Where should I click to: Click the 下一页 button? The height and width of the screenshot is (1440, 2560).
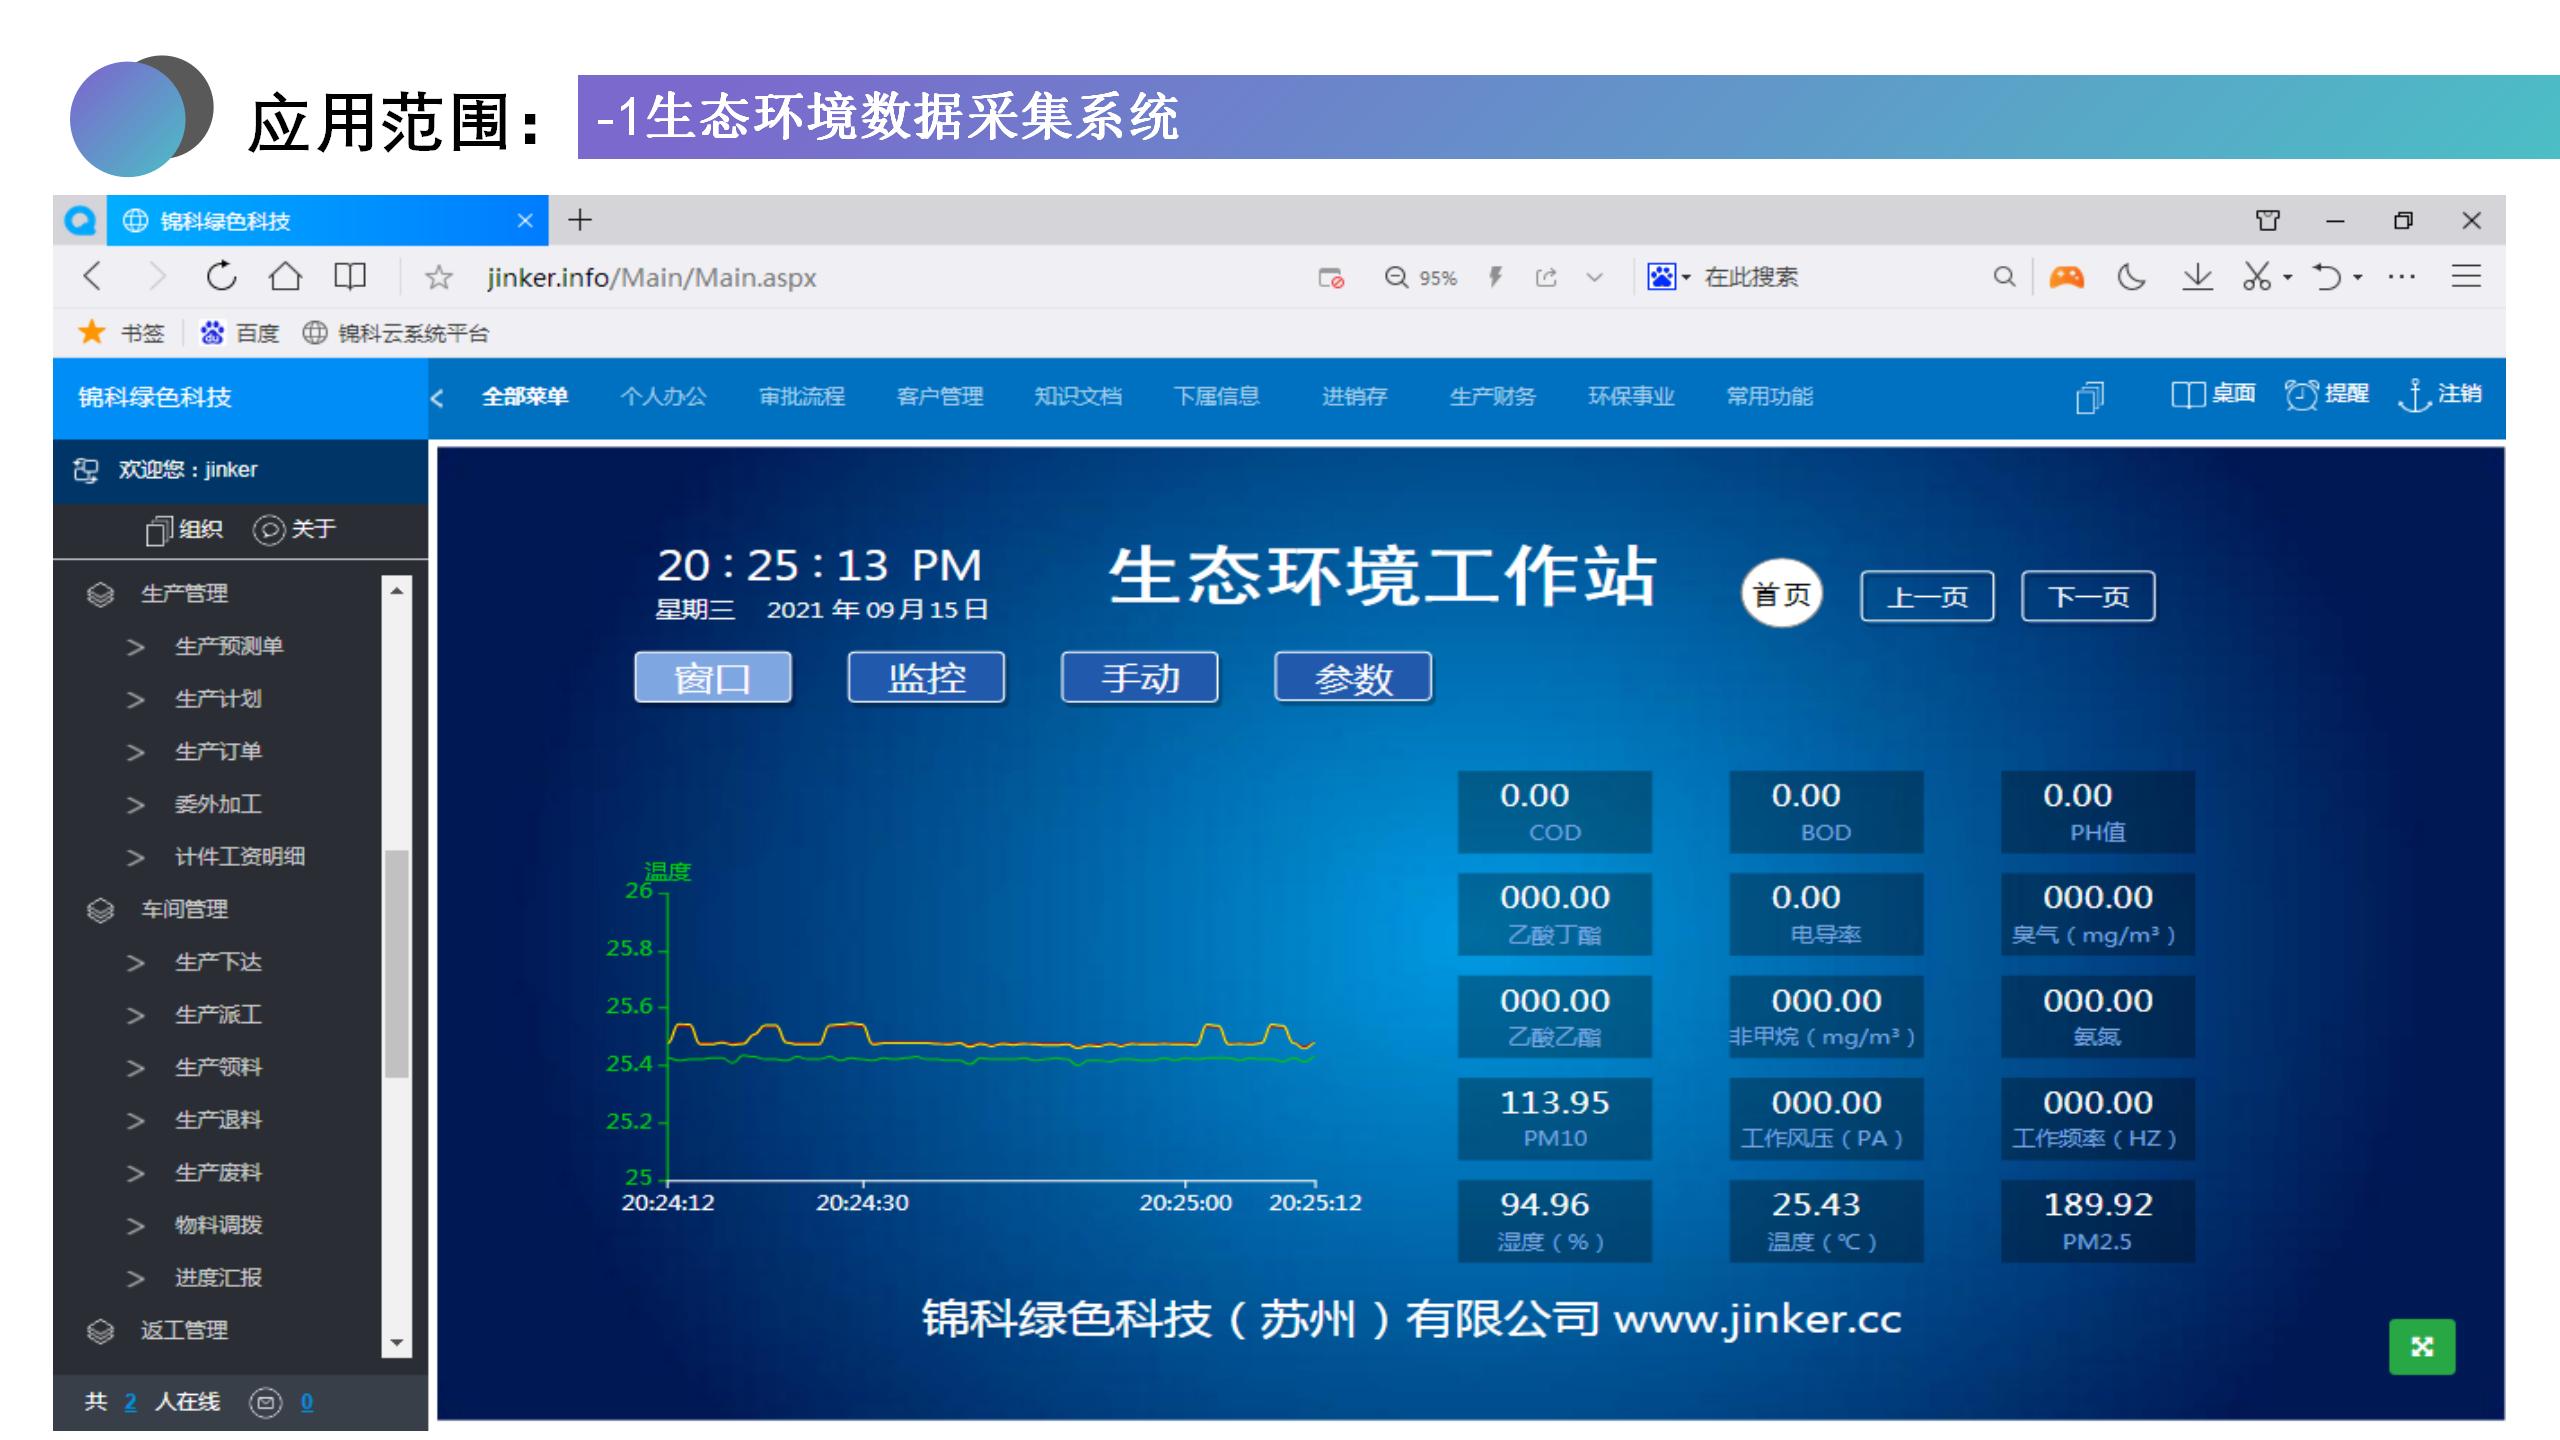[x=2087, y=597]
